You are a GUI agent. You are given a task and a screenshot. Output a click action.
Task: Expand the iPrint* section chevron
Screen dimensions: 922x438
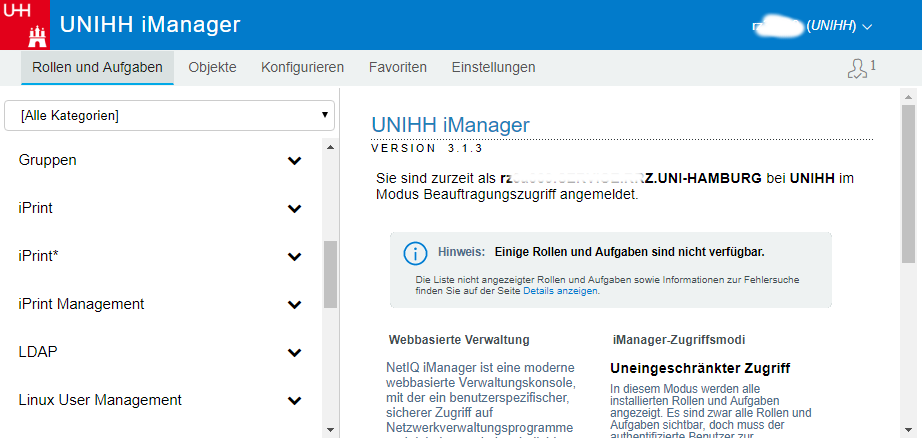tap(295, 257)
